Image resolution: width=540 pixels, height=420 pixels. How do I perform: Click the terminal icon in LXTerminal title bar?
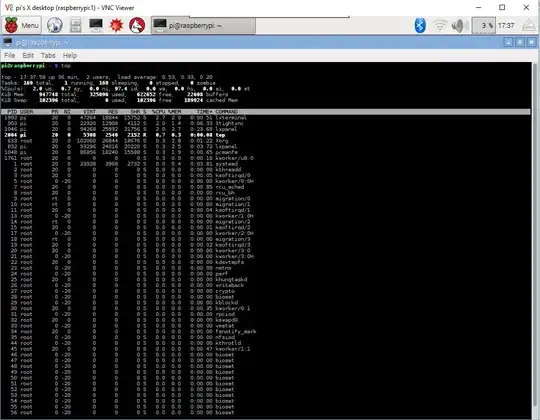tap(8, 42)
